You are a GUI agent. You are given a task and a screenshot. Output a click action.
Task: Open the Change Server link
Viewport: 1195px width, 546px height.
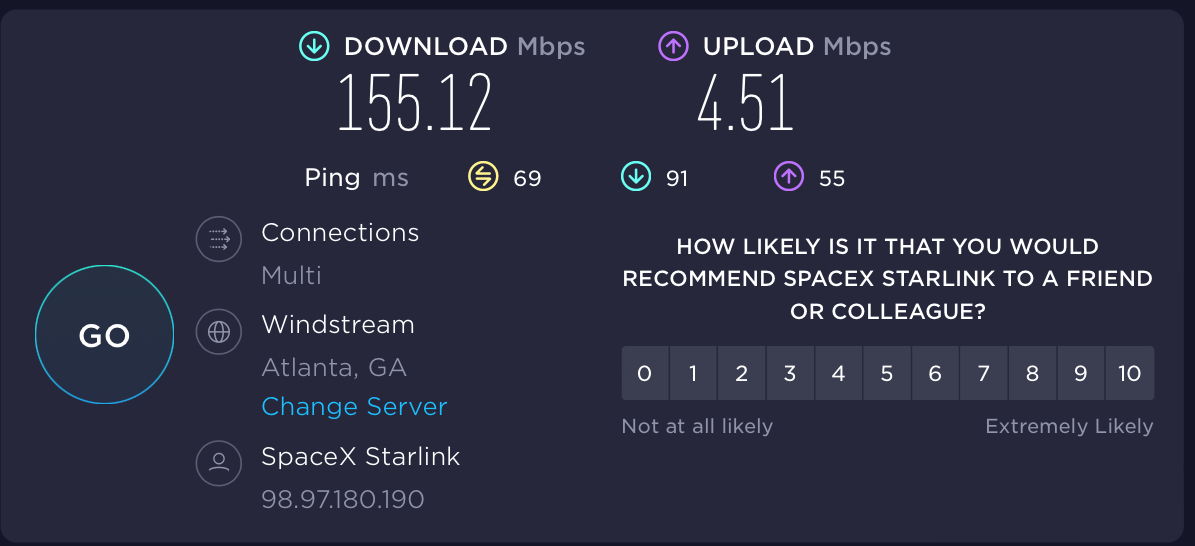pyautogui.click(x=354, y=407)
